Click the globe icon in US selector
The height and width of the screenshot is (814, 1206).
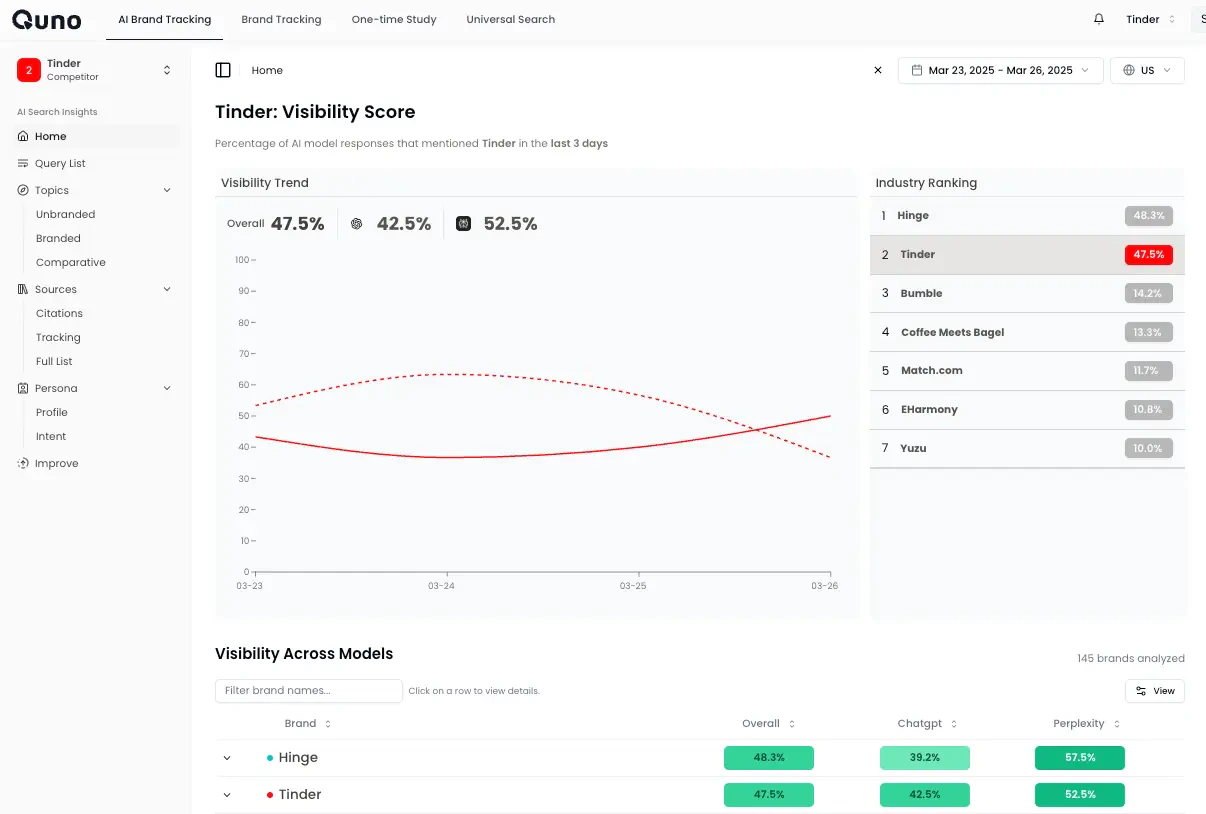[1129, 70]
